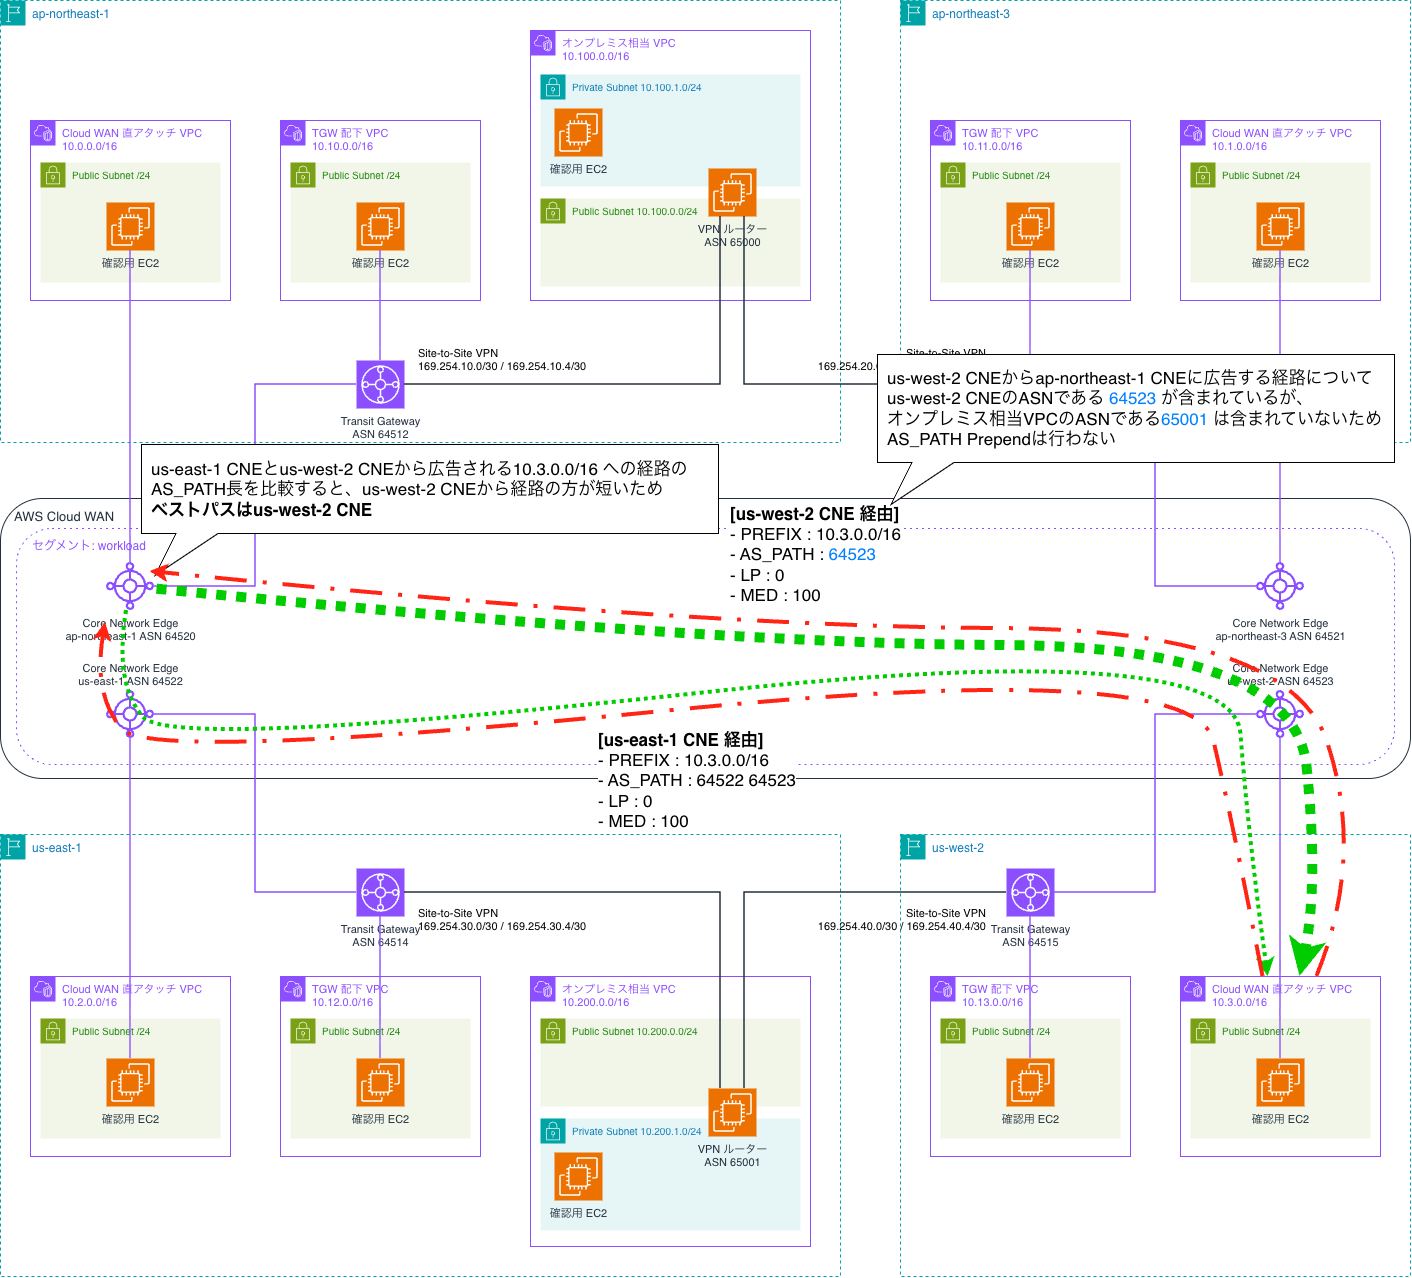Click the '- AS_PATH : 64523' line

point(803,554)
